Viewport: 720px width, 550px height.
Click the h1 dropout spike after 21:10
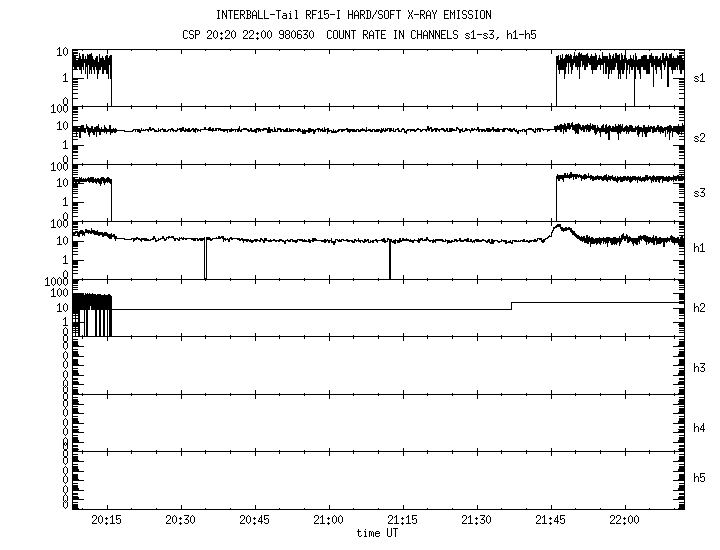click(x=390, y=260)
